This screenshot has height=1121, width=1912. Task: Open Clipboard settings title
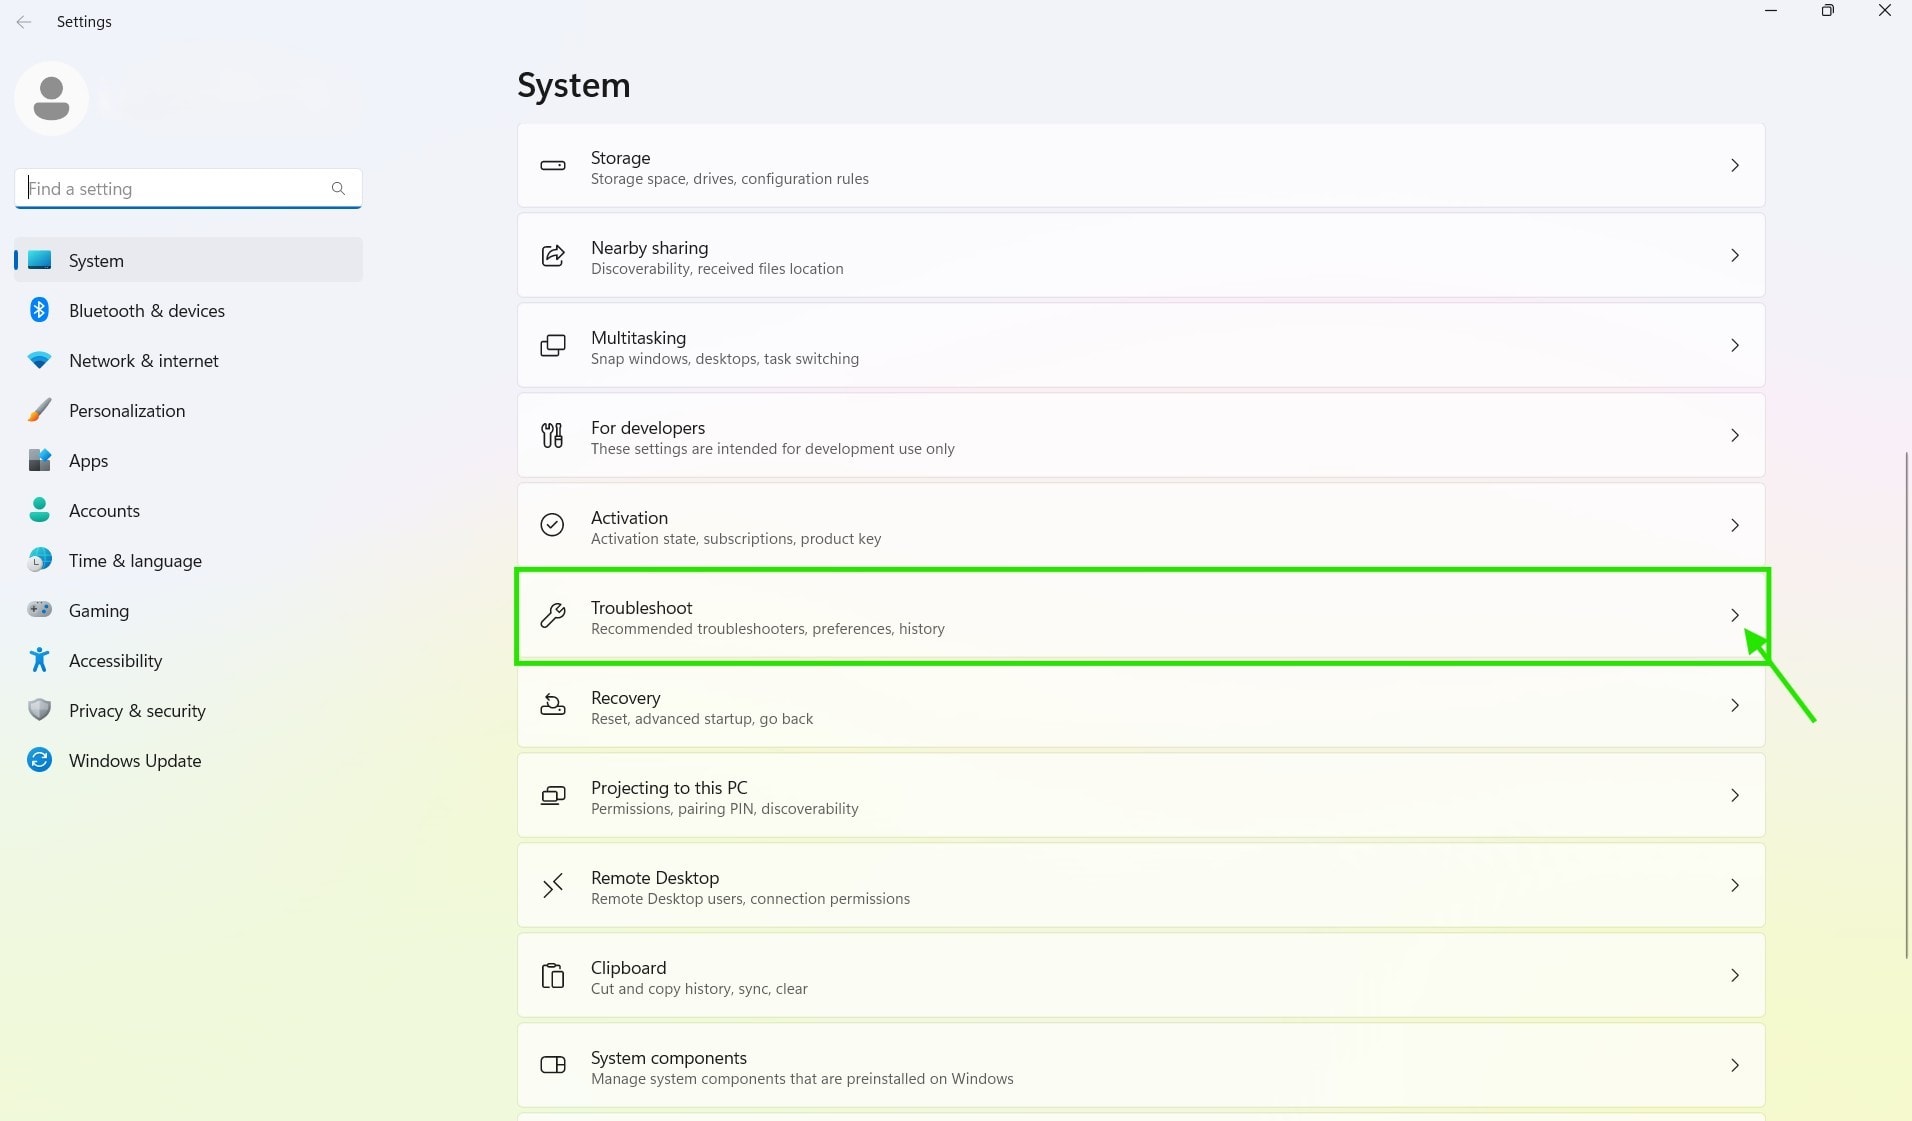628,968
